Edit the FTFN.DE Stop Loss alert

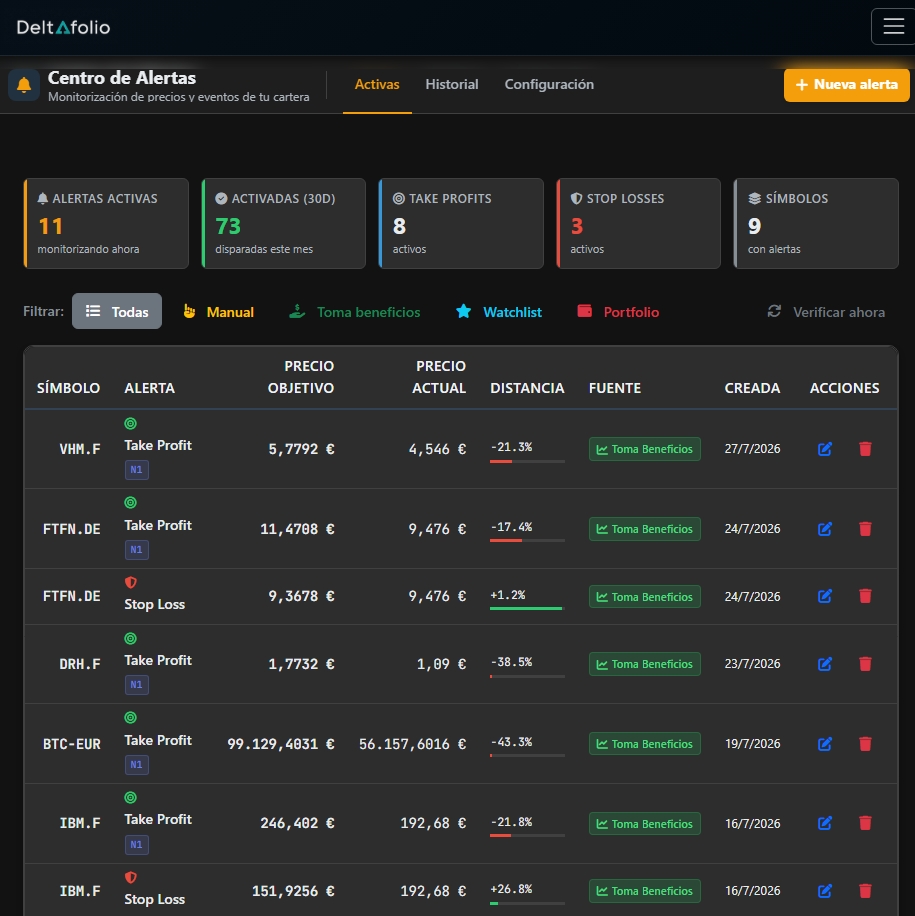click(x=824, y=596)
